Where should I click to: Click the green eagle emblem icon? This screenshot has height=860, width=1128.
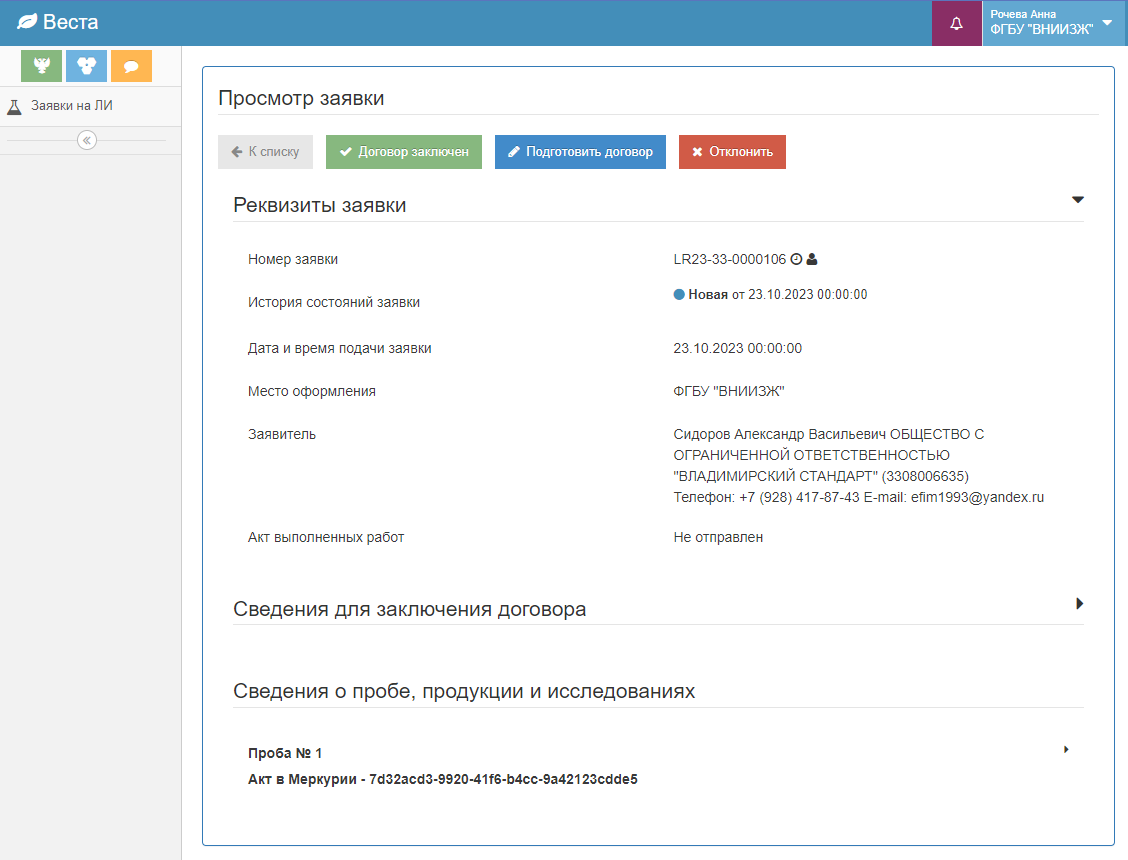point(41,66)
